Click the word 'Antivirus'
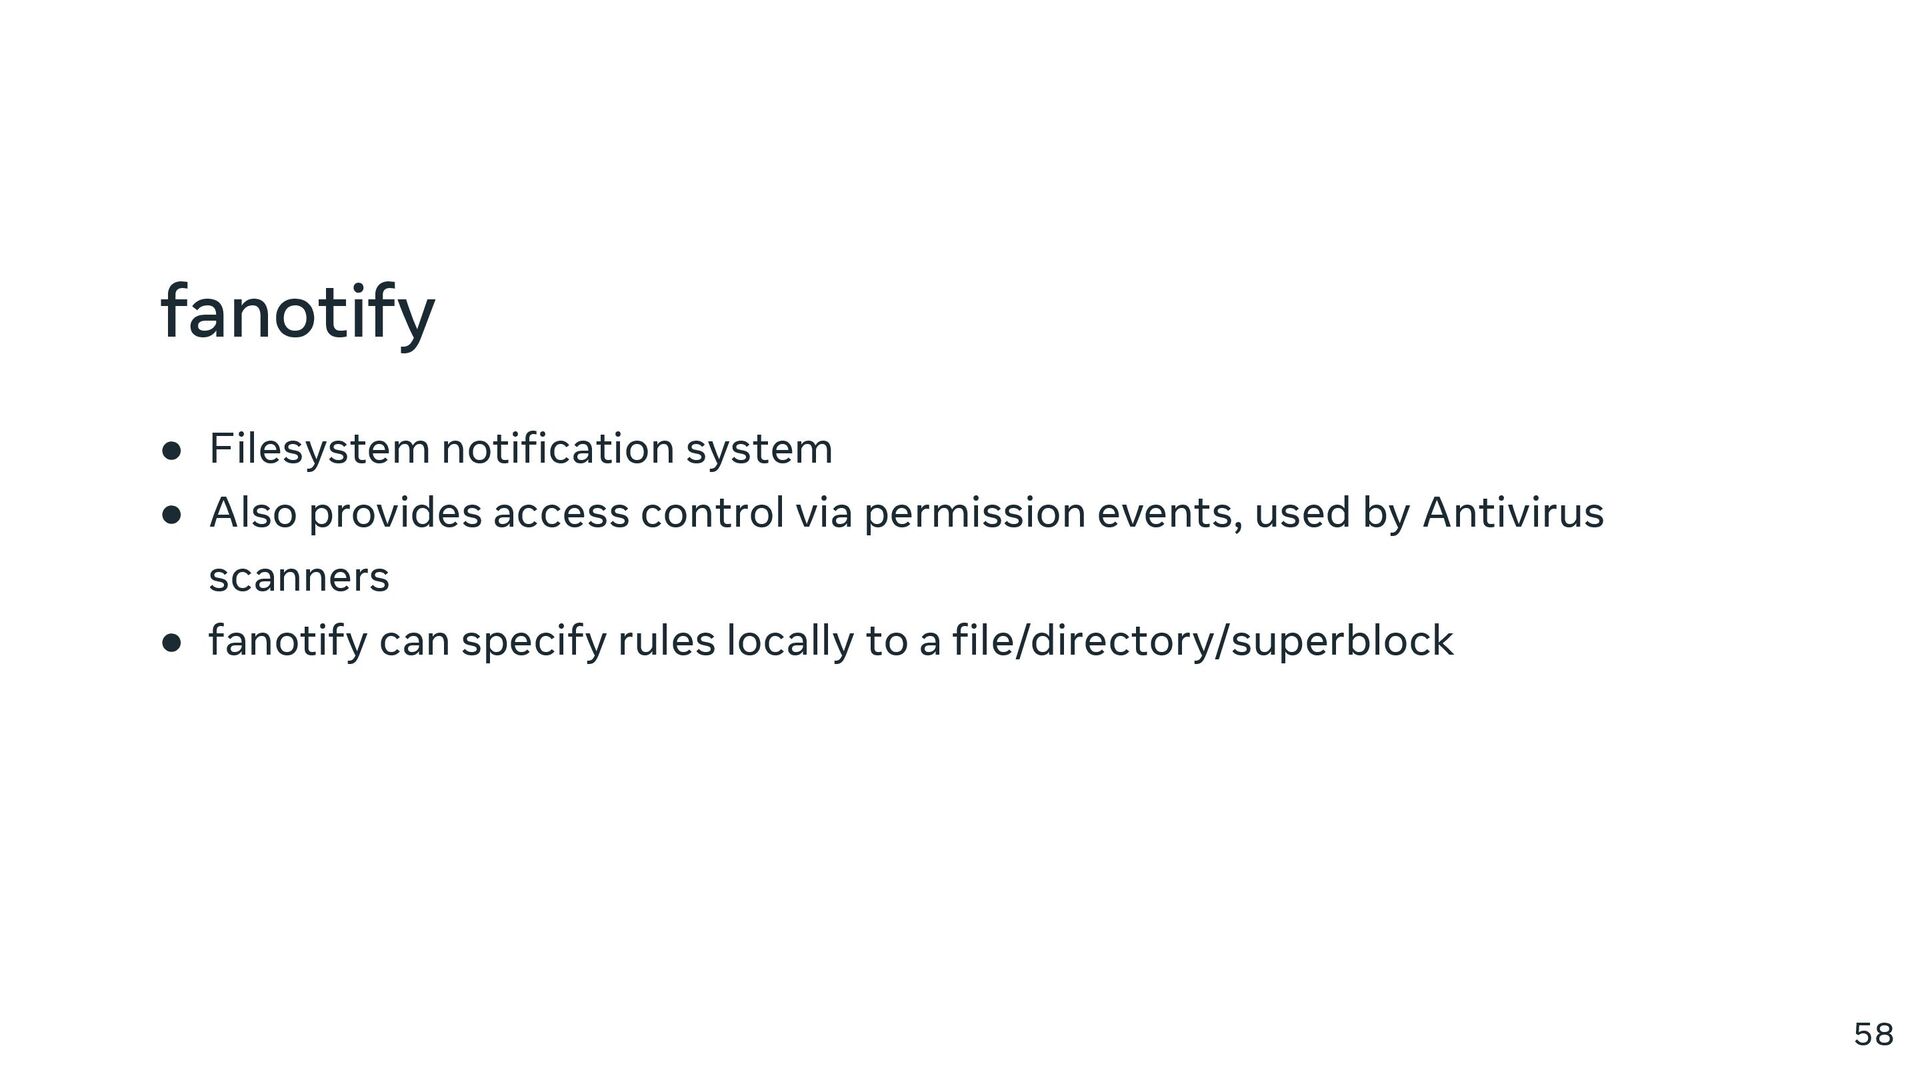Screen dimensions: 1920x1080 1512,513
